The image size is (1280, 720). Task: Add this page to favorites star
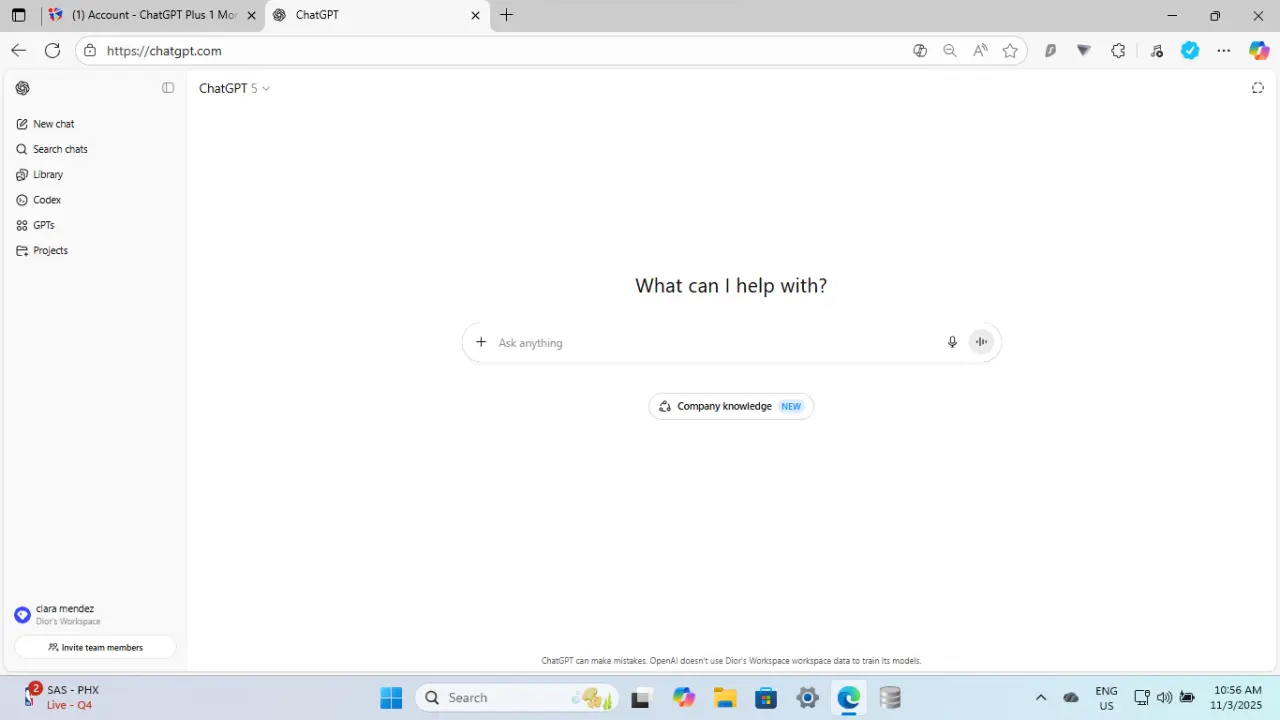point(1010,51)
